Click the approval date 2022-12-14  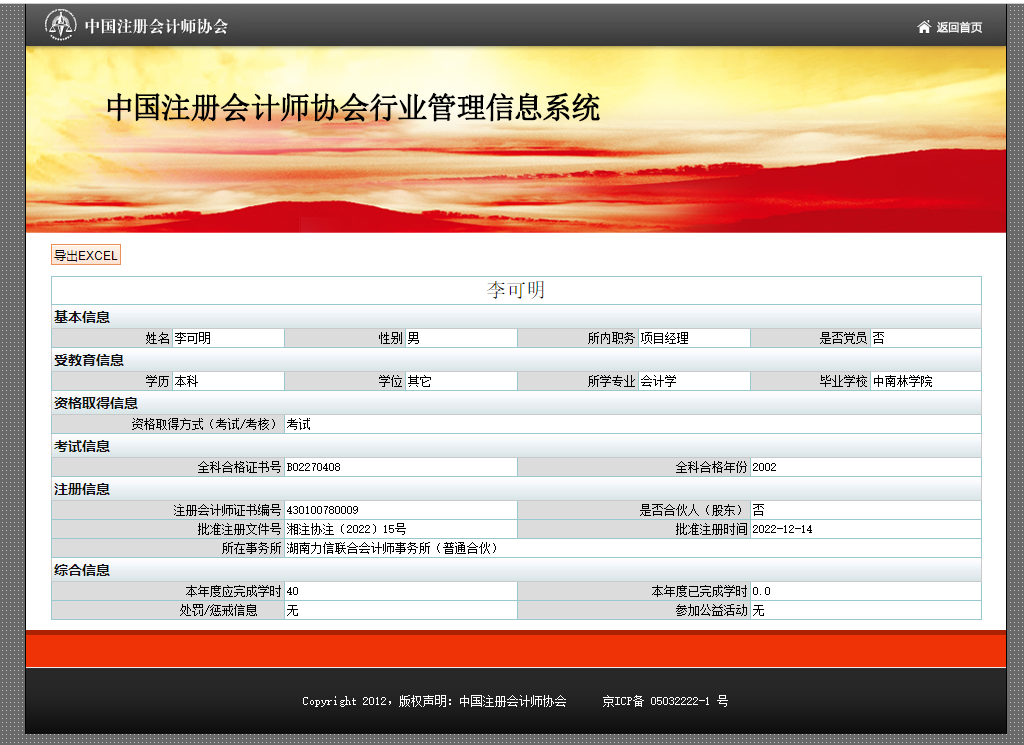(782, 530)
